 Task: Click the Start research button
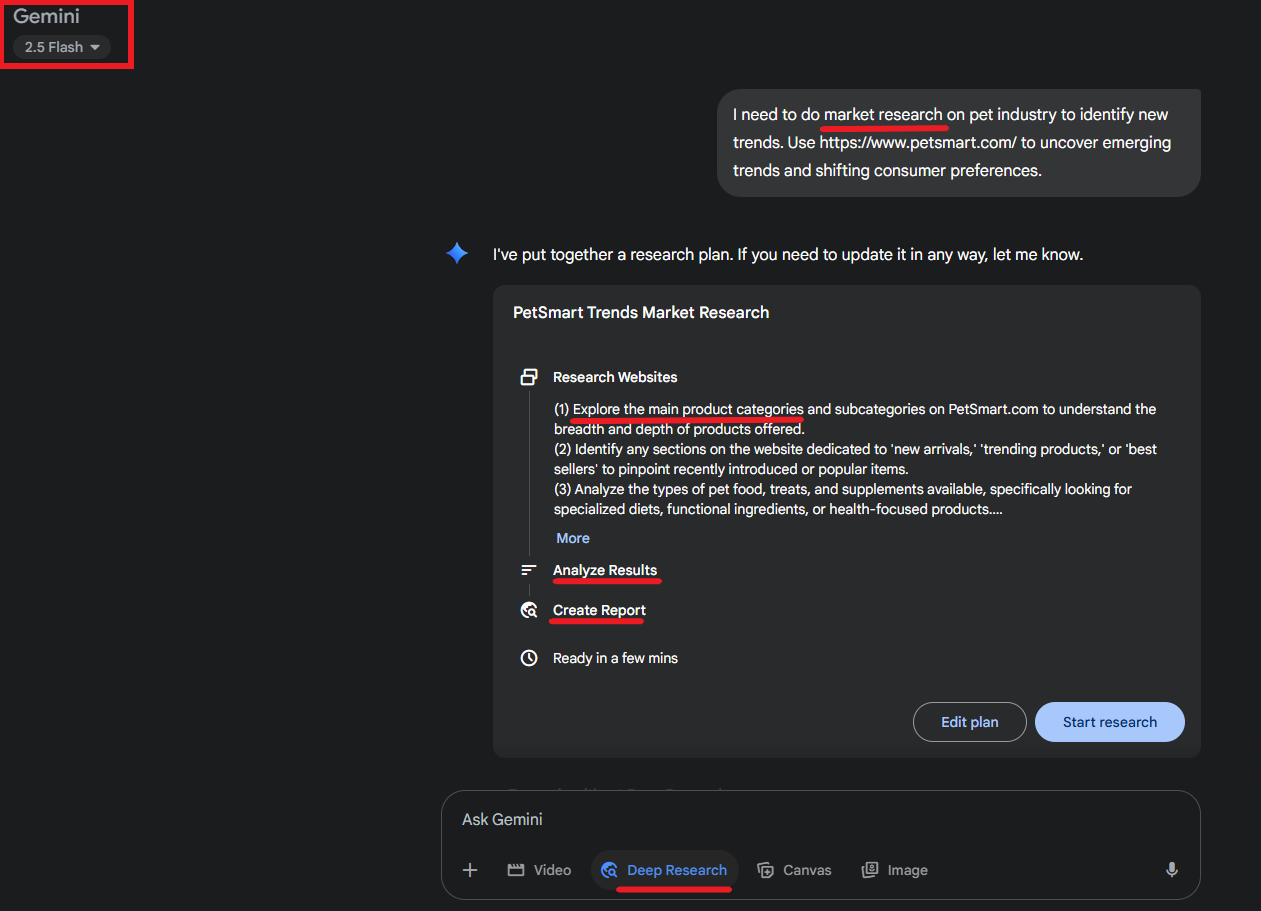1109,722
